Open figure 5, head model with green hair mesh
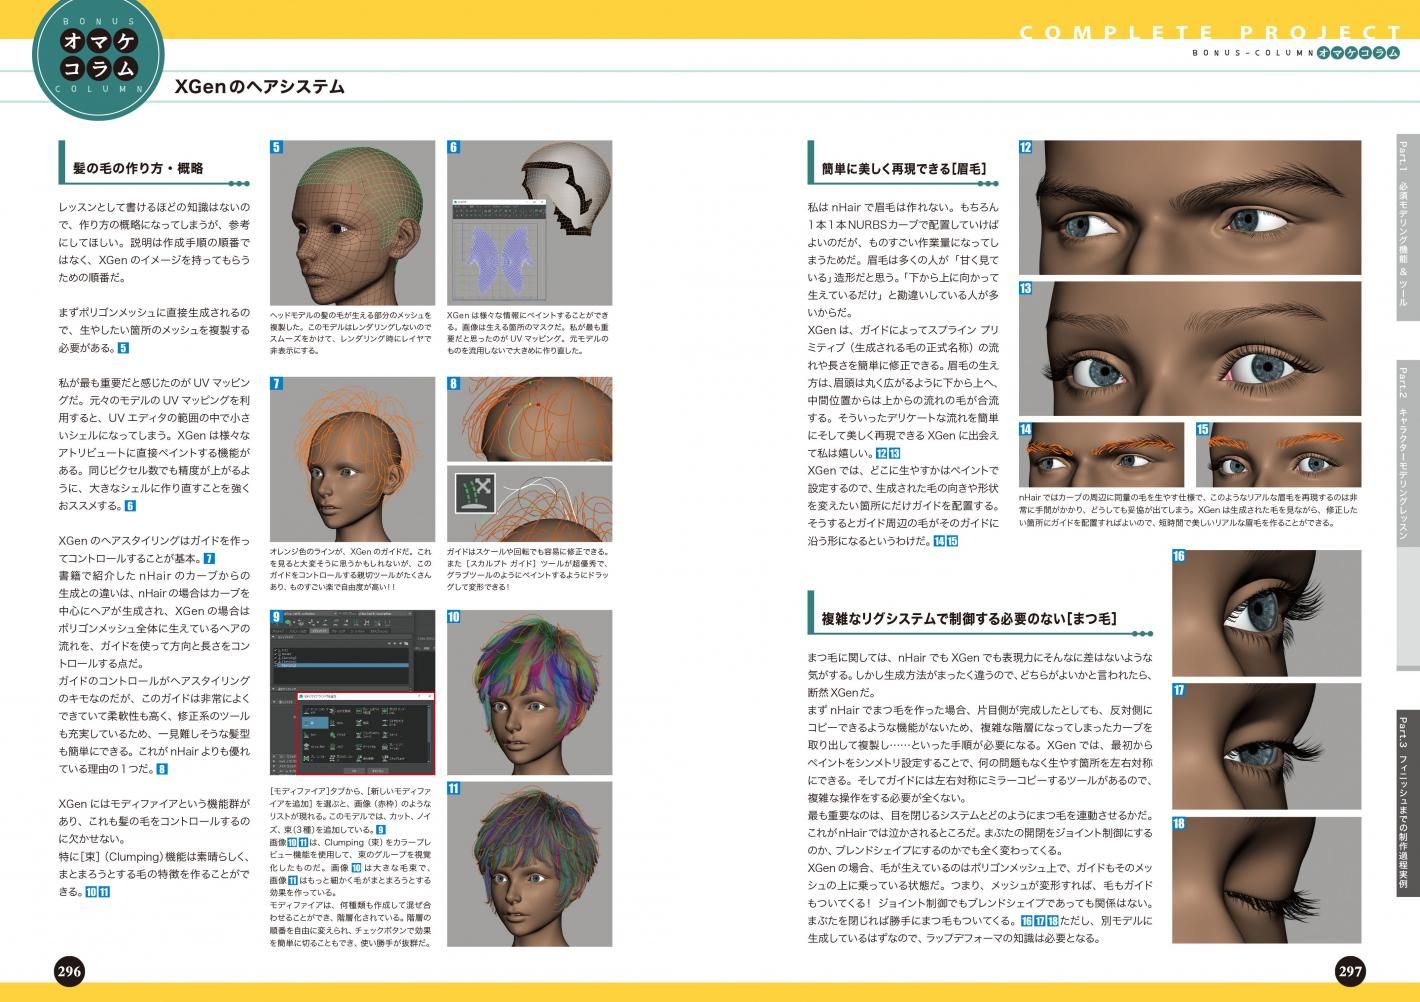1420x1002 pixels. [352, 222]
